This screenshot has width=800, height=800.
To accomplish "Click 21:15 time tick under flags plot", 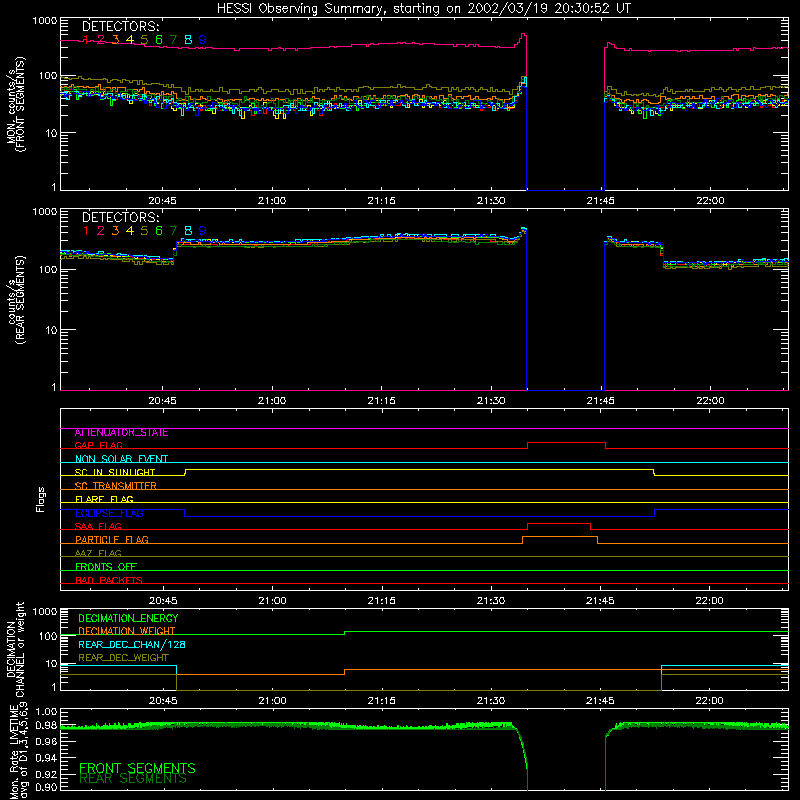I will click(x=382, y=601).
